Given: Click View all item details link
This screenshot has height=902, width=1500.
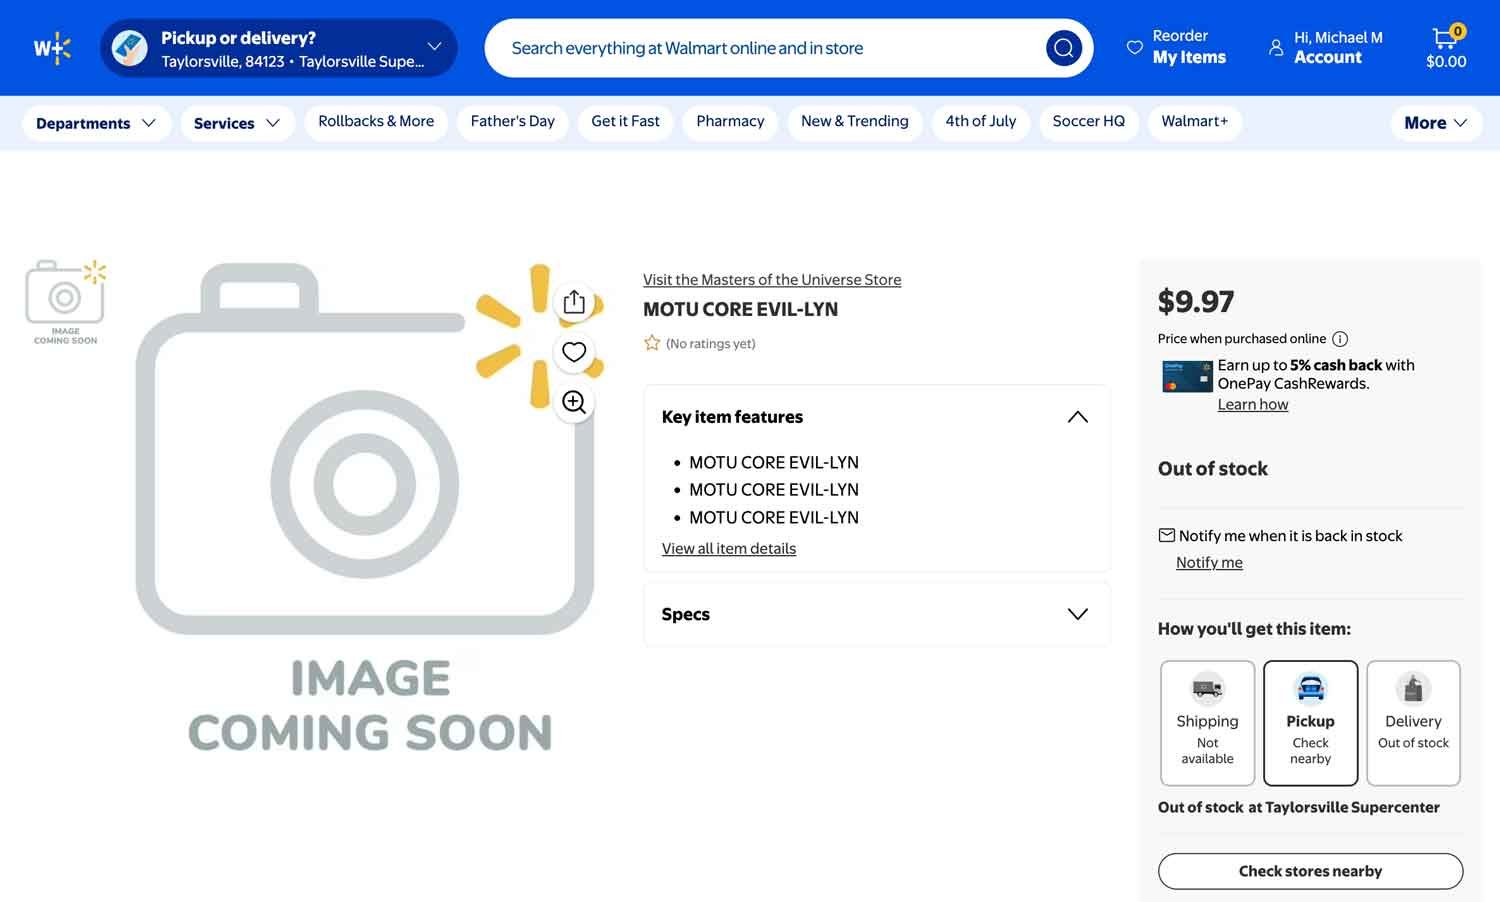Looking at the screenshot, I should coord(729,549).
